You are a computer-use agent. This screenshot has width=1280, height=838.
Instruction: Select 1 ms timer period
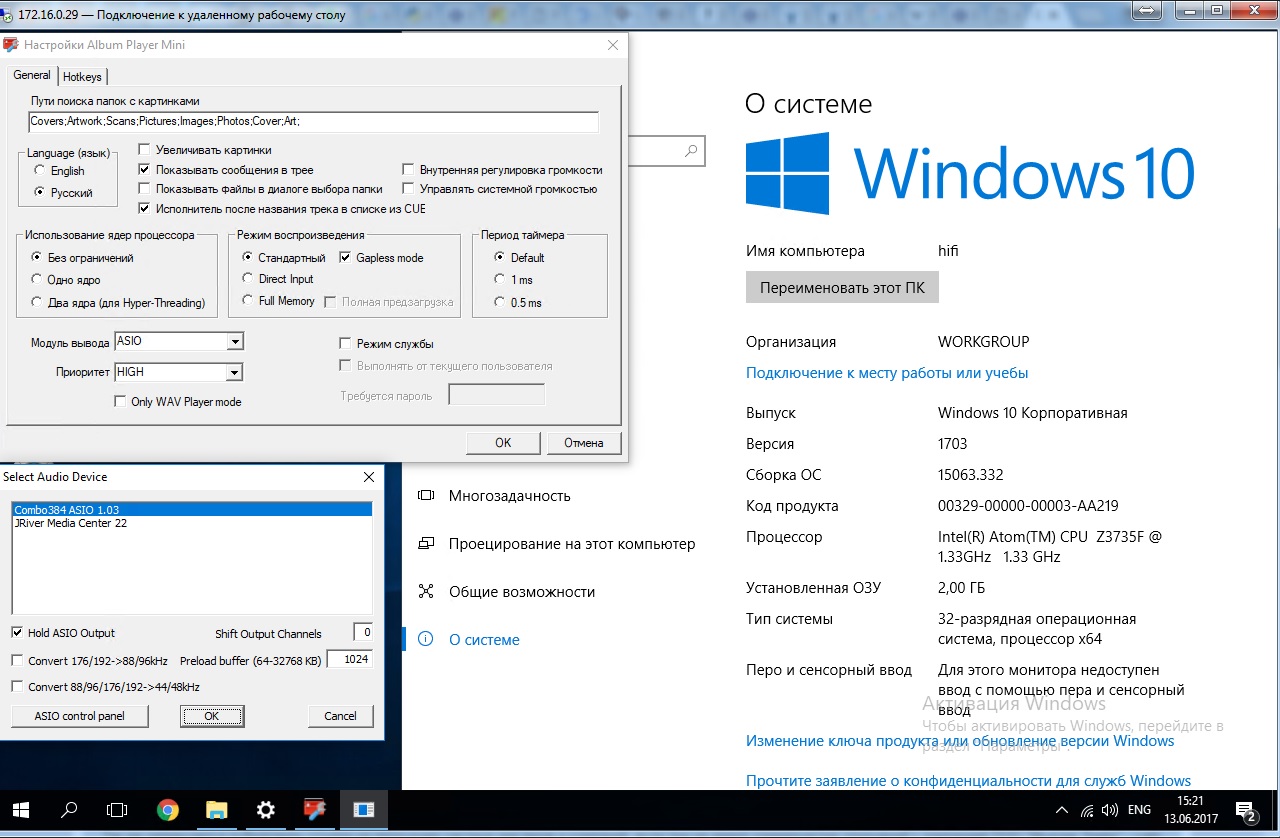500,280
